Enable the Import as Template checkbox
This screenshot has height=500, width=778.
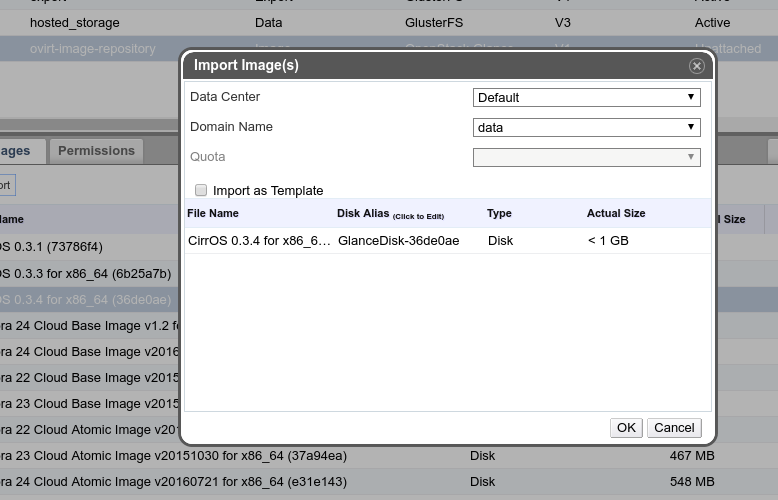[201, 190]
